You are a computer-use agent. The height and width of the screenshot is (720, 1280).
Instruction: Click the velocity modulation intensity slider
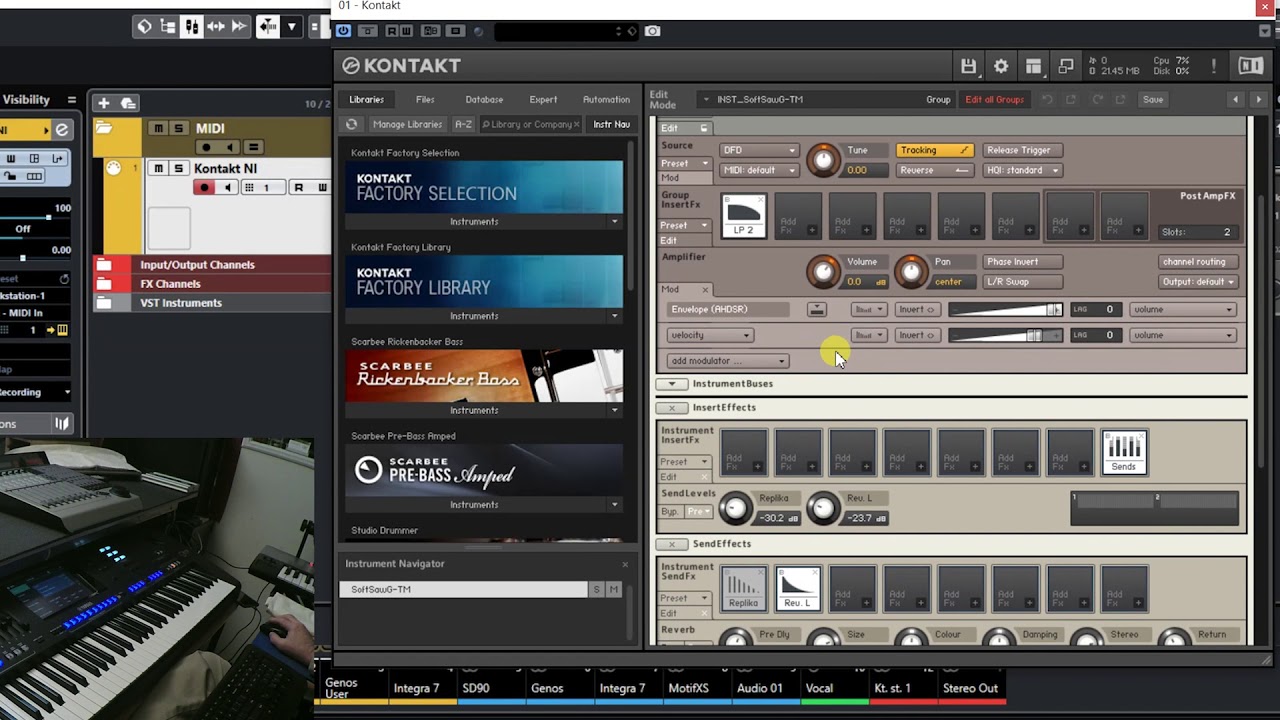pos(1005,335)
